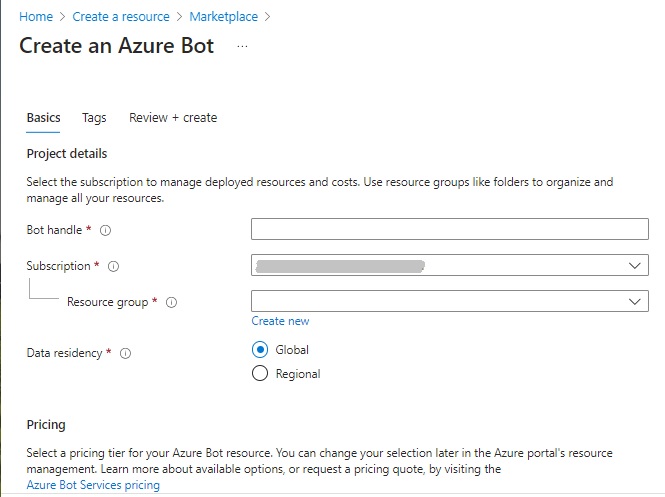Click Create new resource group link
The width and height of the screenshot is (665, 497).
pos(280,321)
